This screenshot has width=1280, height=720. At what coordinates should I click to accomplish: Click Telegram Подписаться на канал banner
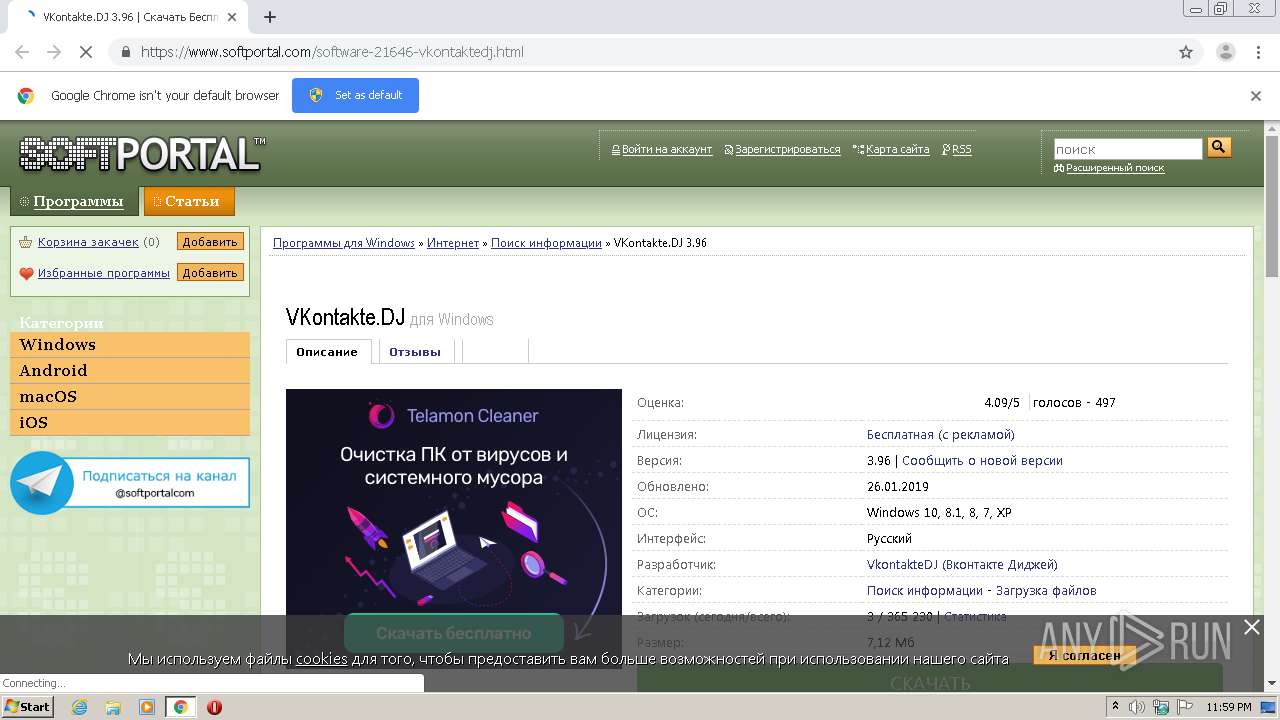click(130, 483)
